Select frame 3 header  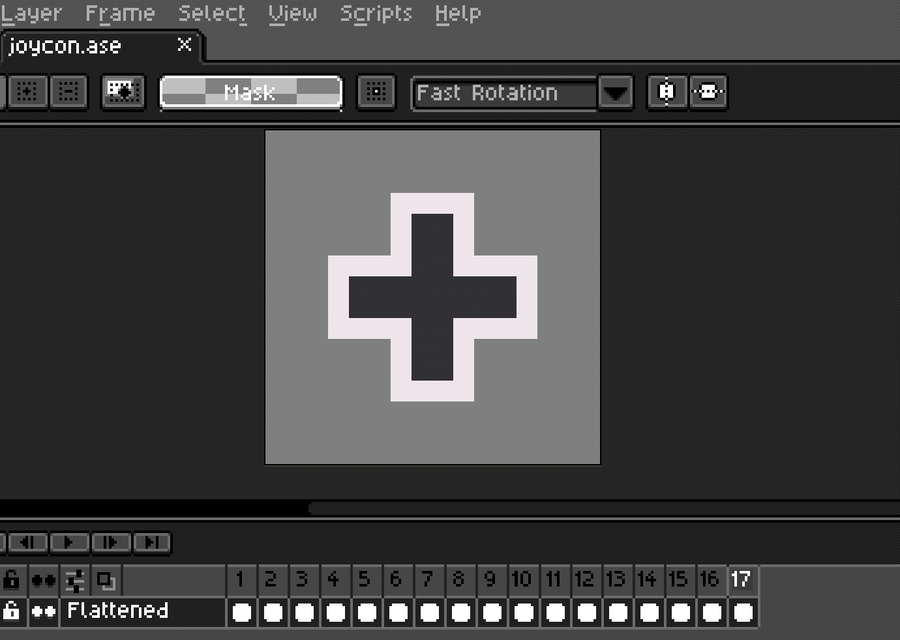(x=304, y=580)
